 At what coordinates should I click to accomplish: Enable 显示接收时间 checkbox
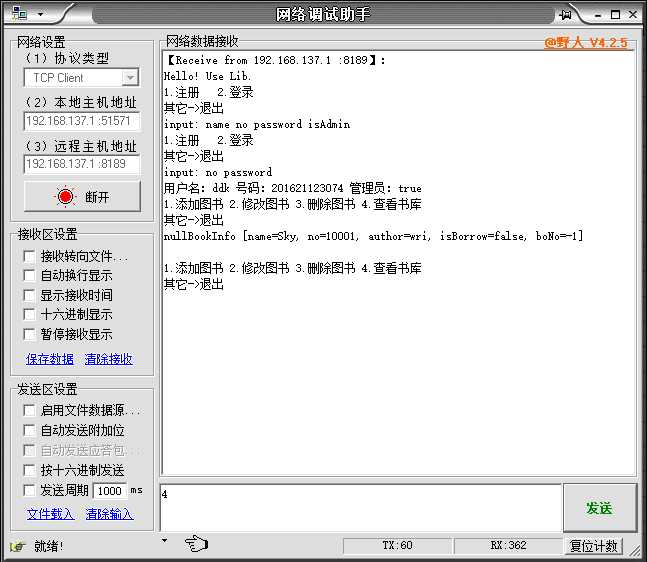click(x=29, y=295)
